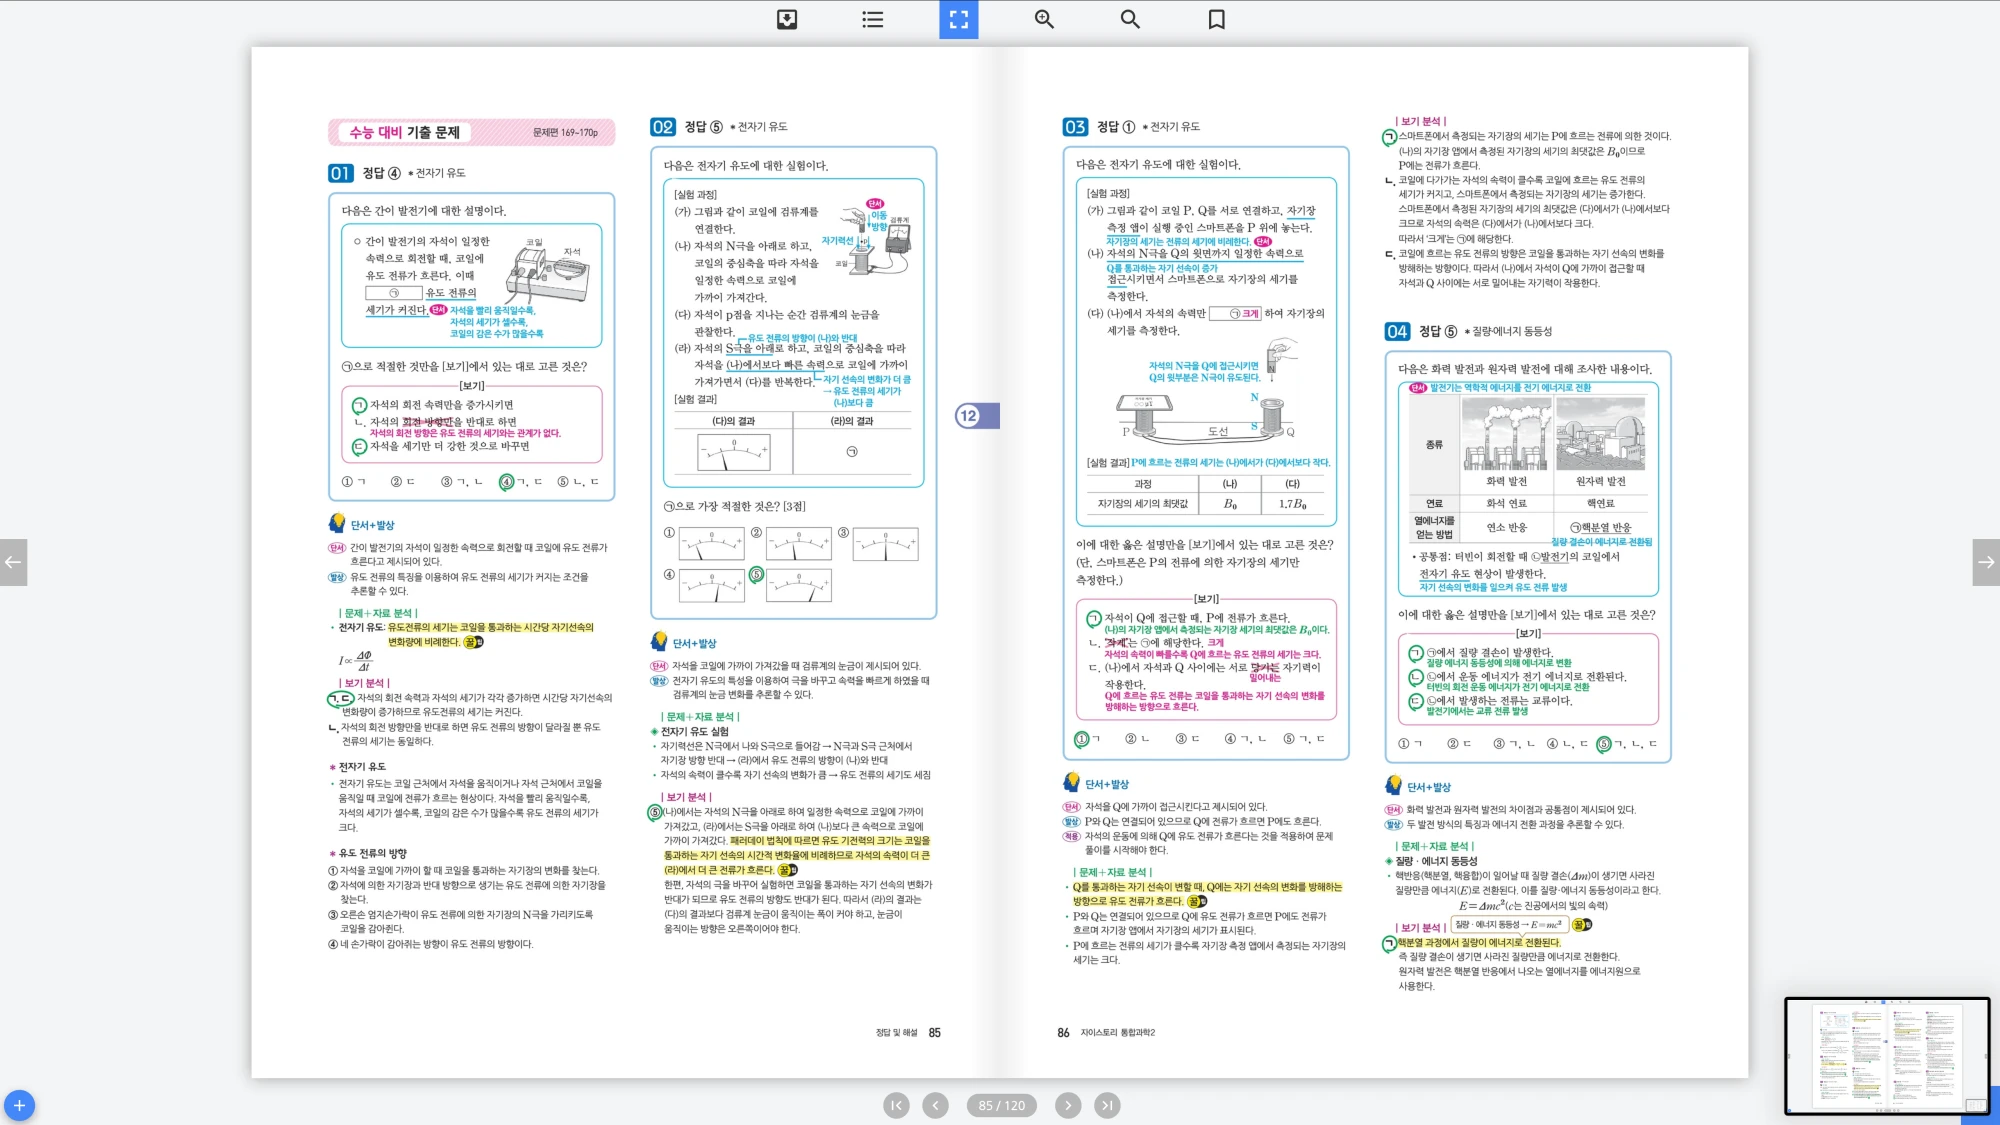Image resolution: width=2000 pixels, height=1125 pixels.
Task: Jump to the last page button
Action: 1106,1105
